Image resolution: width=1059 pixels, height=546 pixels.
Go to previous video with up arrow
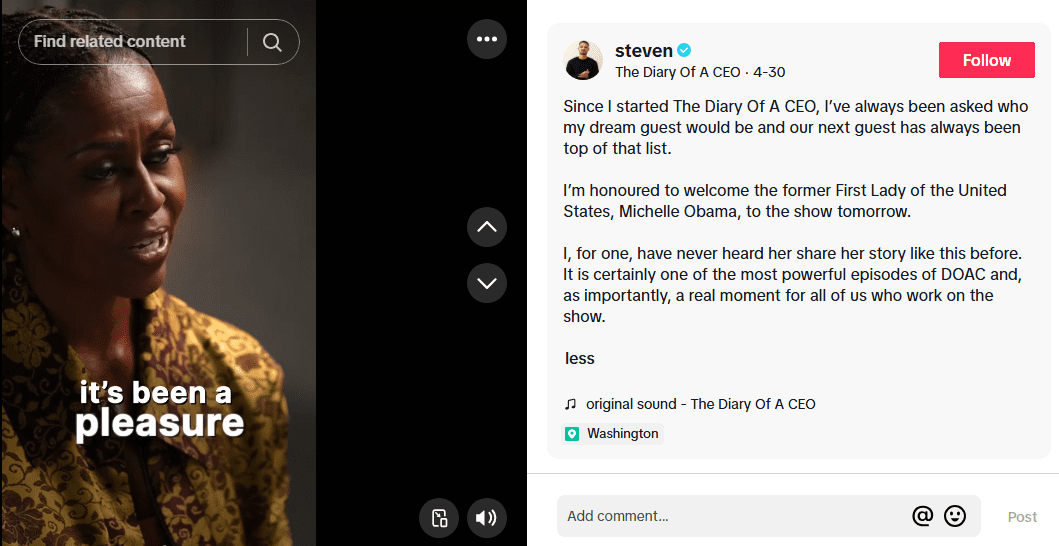pyautogui.click(x=487, y=227)
